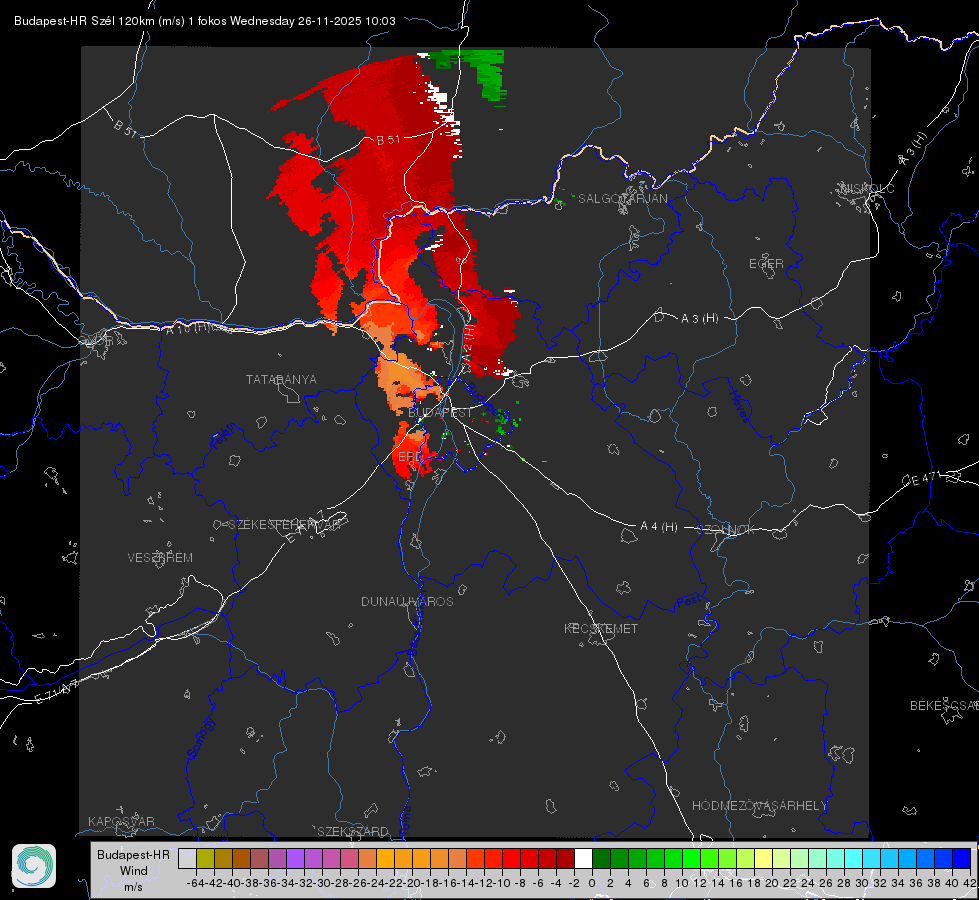
Task: Click the Budapest-HR Wind m/s legend title
Action: pyautogui.click(x=134, y=870)
